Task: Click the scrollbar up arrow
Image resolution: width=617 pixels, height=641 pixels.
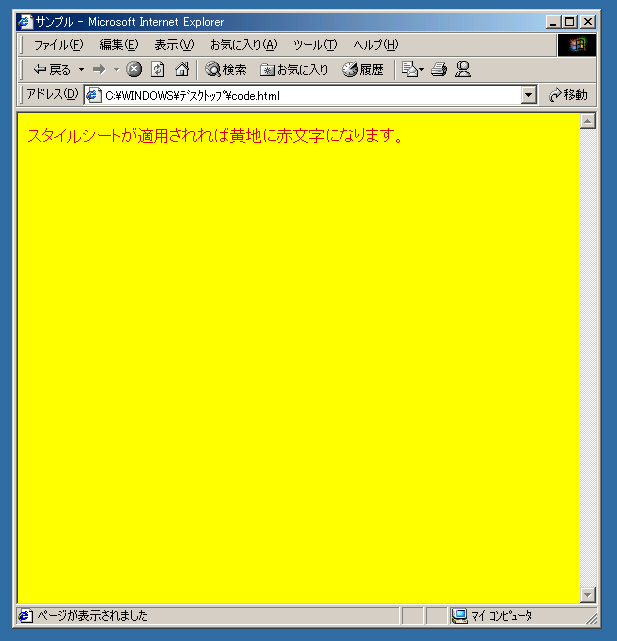Action: (588, 121)
